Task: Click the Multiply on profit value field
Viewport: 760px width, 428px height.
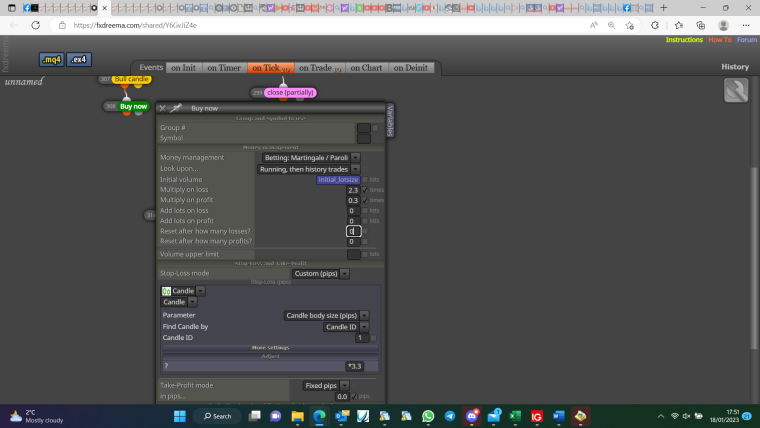Action: click(353, 200)
